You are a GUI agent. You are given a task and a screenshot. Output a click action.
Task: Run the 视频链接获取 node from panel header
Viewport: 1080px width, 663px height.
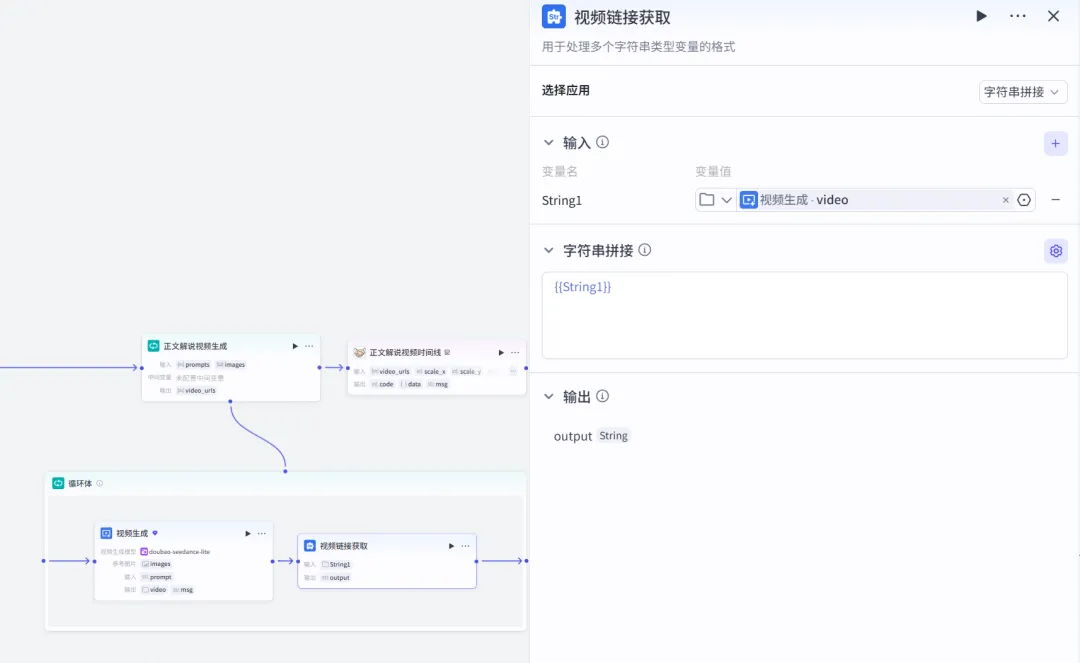(x=981, y=16)
